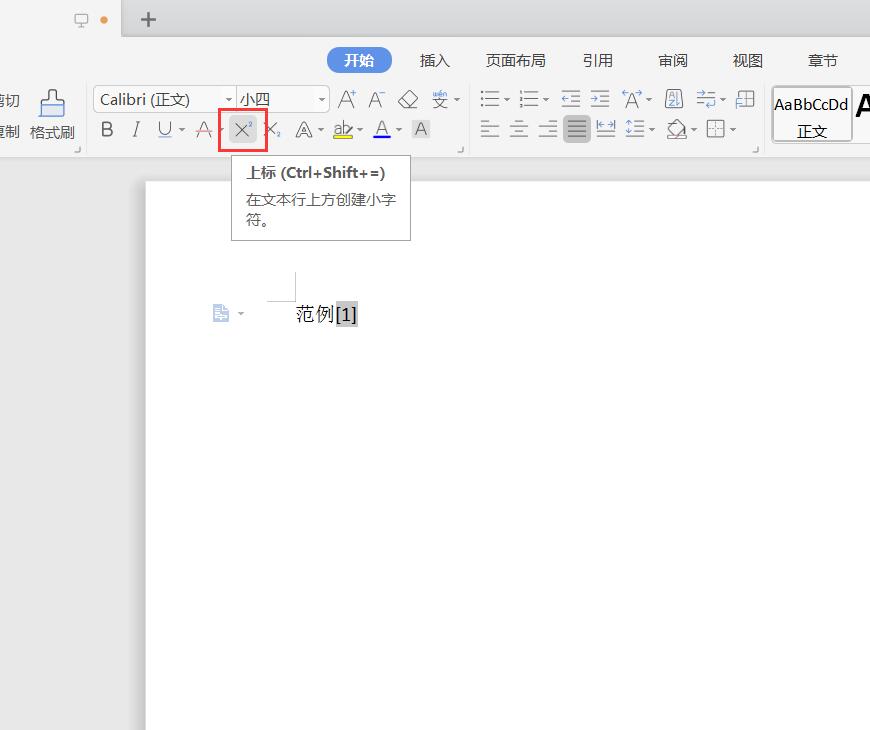
Task: Open the sort tool
Action: (674, 99)
